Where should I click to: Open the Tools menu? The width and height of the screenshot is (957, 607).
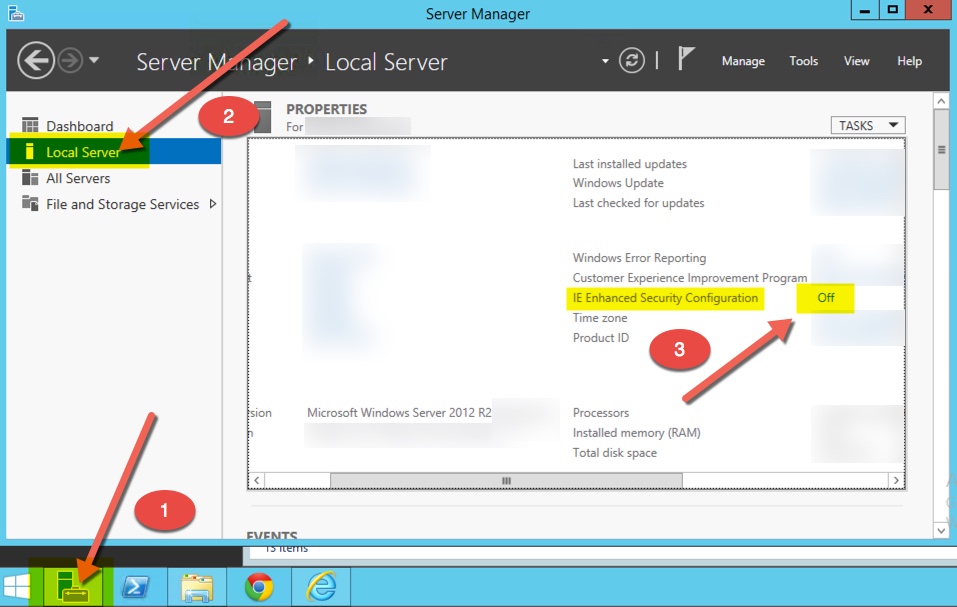(803, 61)
